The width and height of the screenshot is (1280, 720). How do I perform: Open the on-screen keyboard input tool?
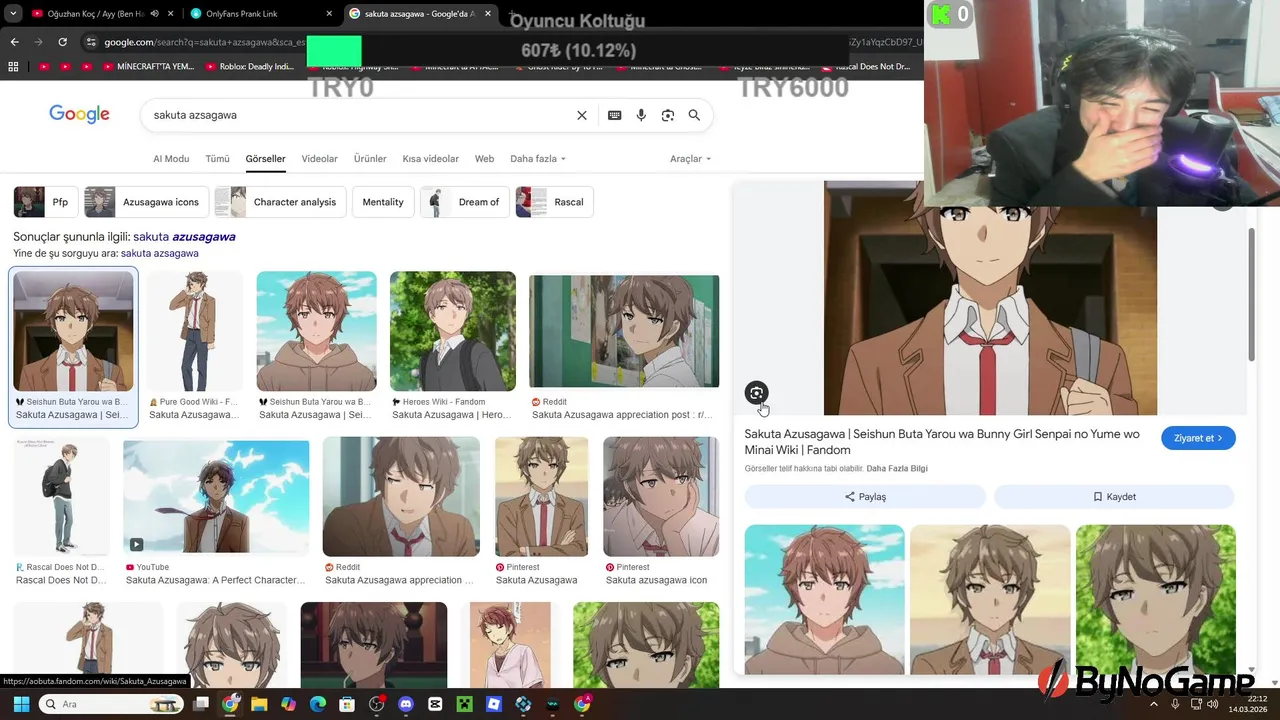pos(615,115)
